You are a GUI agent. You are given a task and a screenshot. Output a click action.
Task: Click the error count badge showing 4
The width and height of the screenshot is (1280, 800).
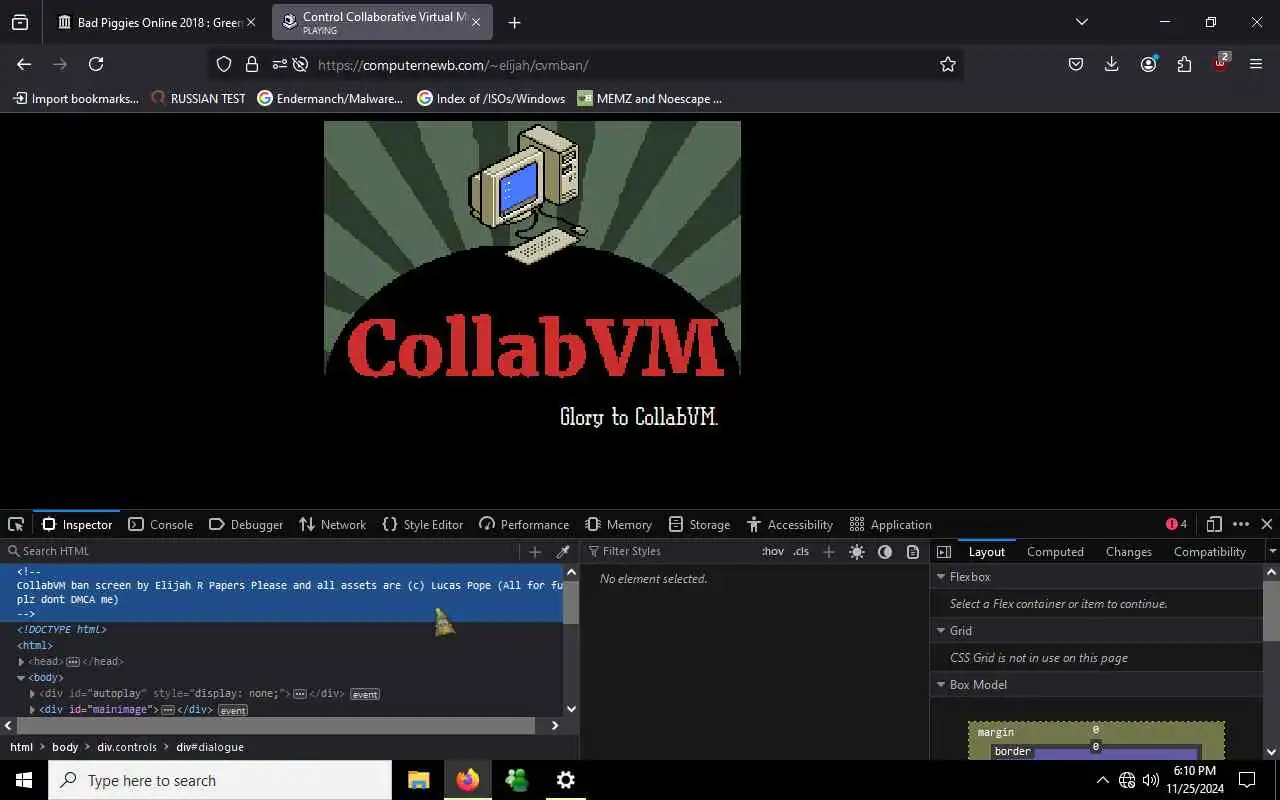point(1176,524)
